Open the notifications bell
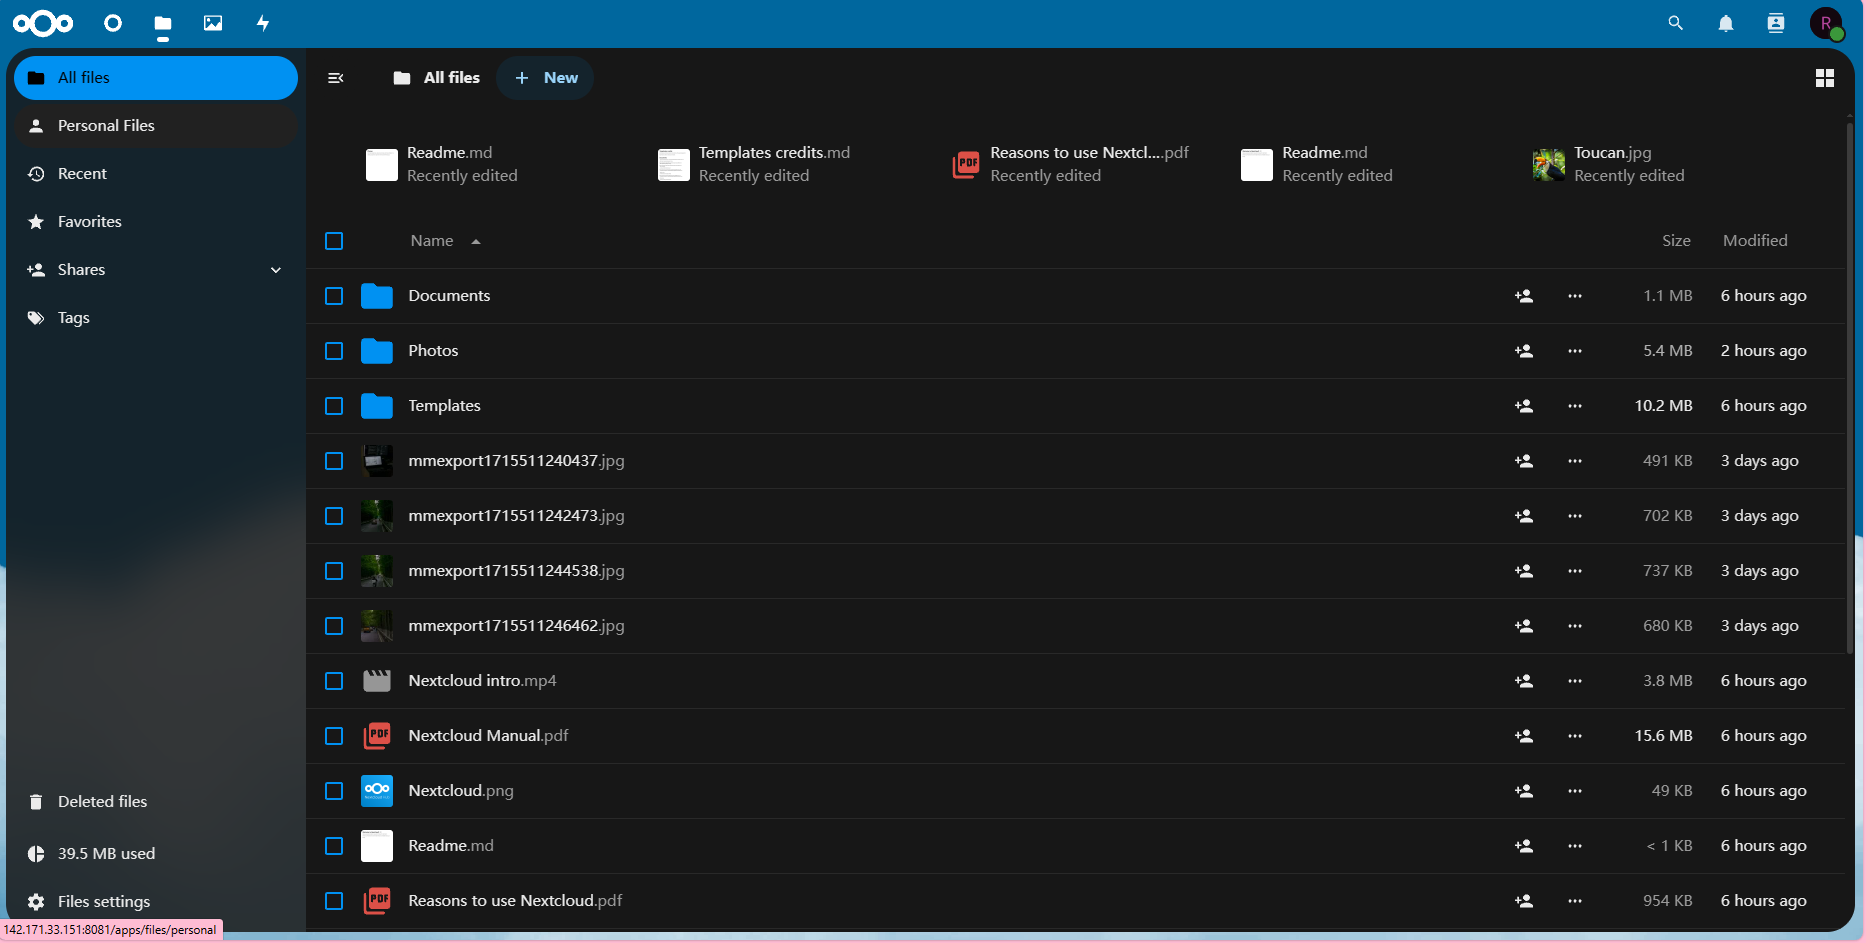 pyautogui.click(x=1726, y=23)
